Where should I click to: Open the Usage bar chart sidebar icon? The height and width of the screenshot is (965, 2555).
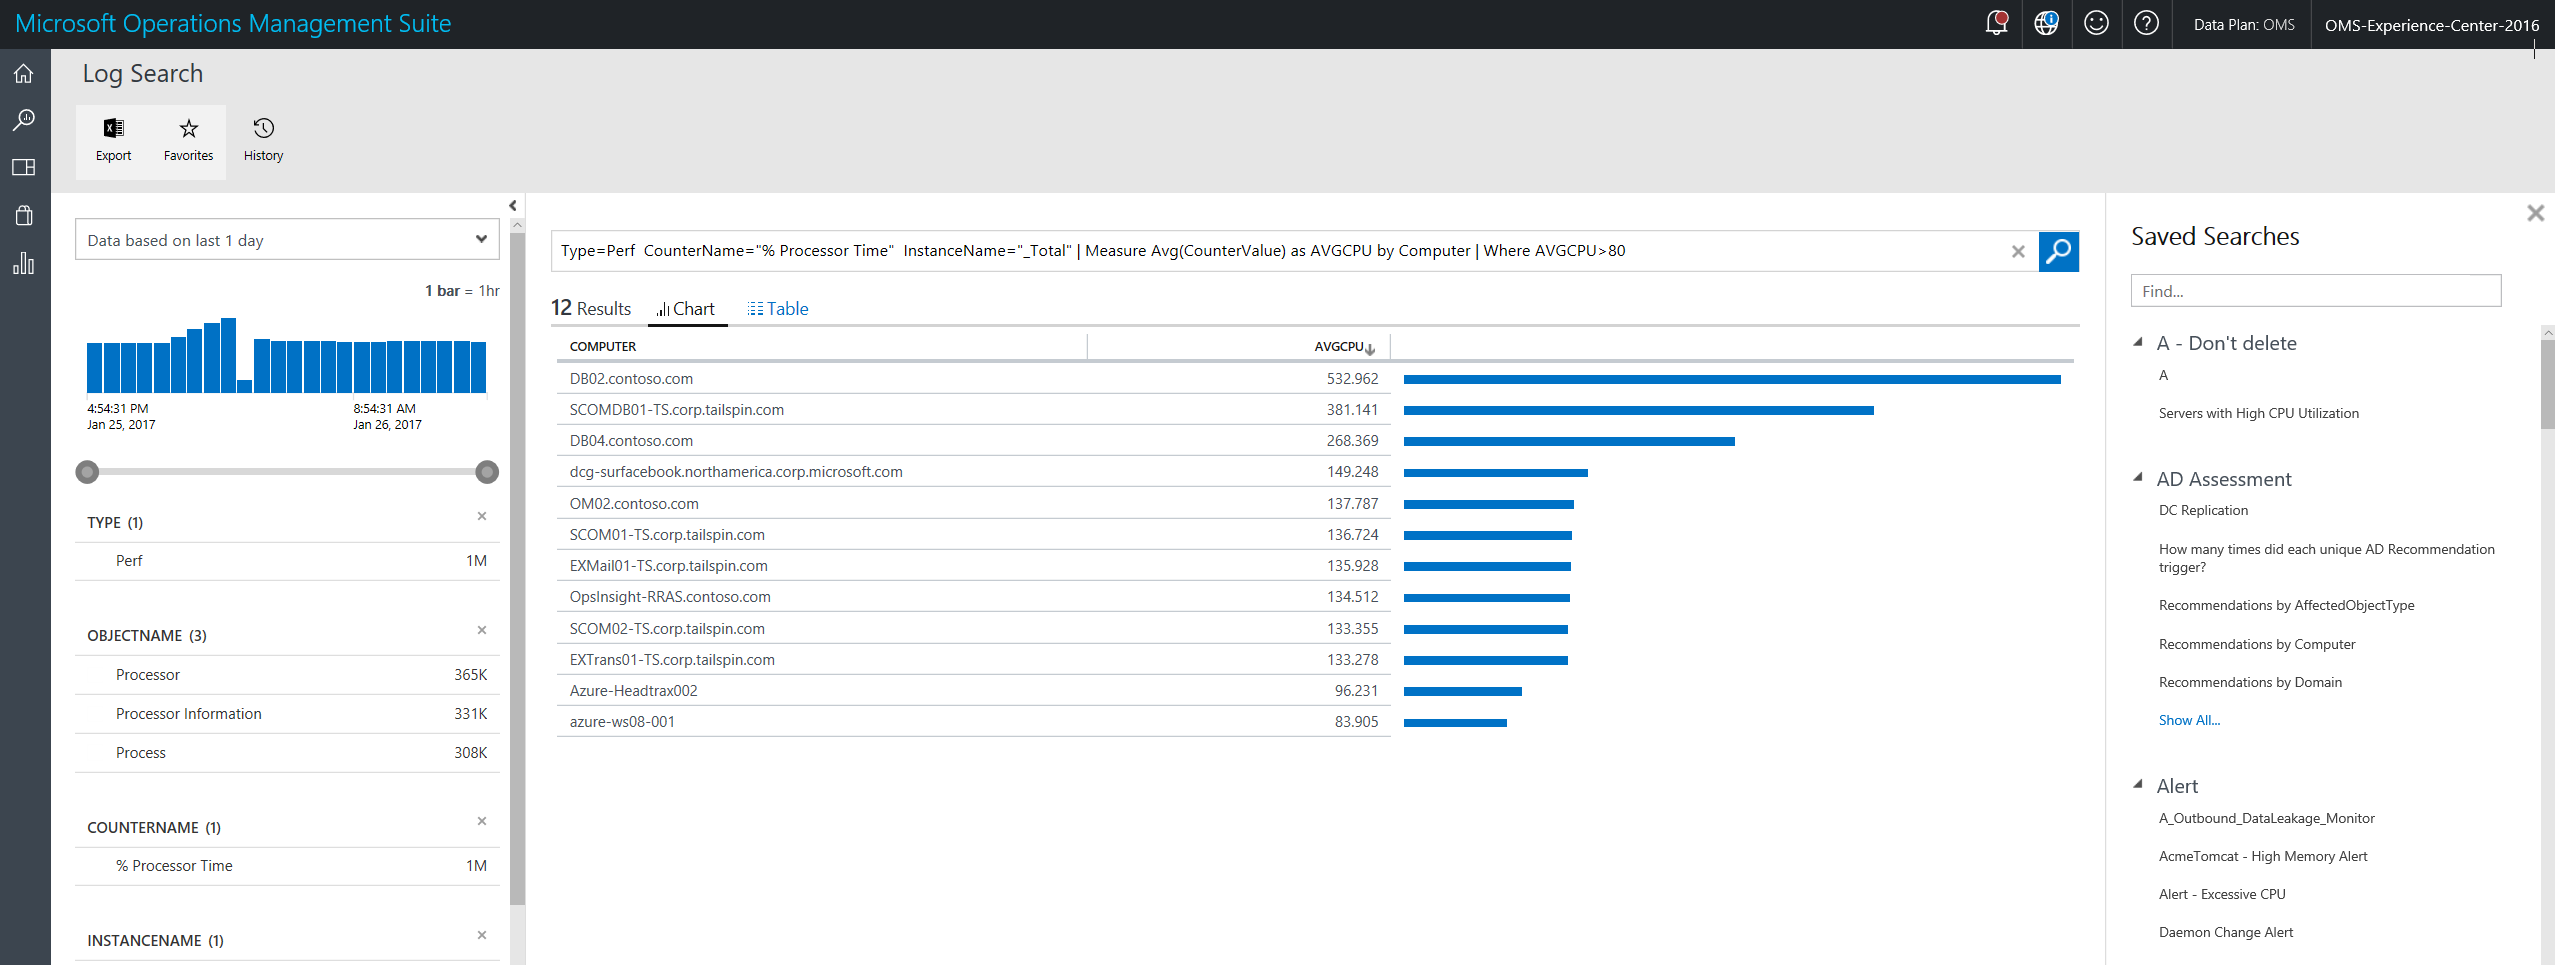(x=24, y=263)
